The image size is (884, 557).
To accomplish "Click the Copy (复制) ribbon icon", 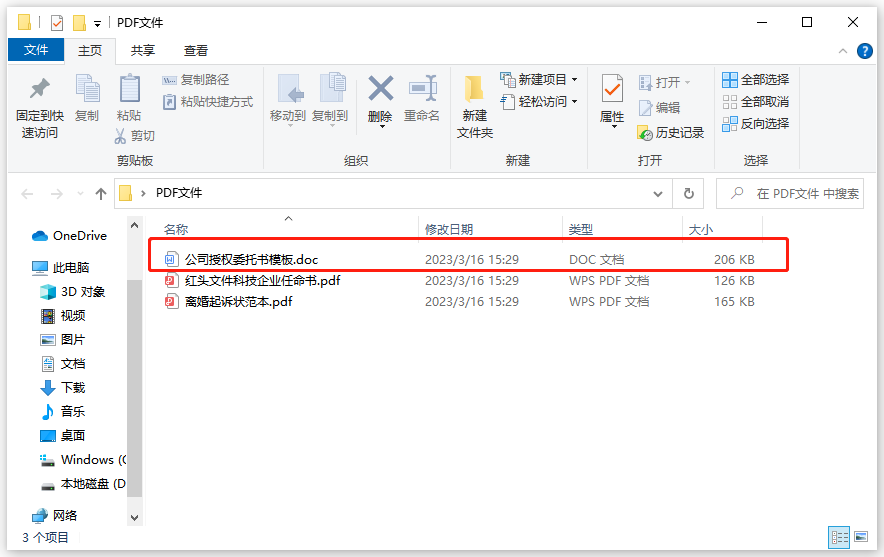I will [x=87, y=89].
